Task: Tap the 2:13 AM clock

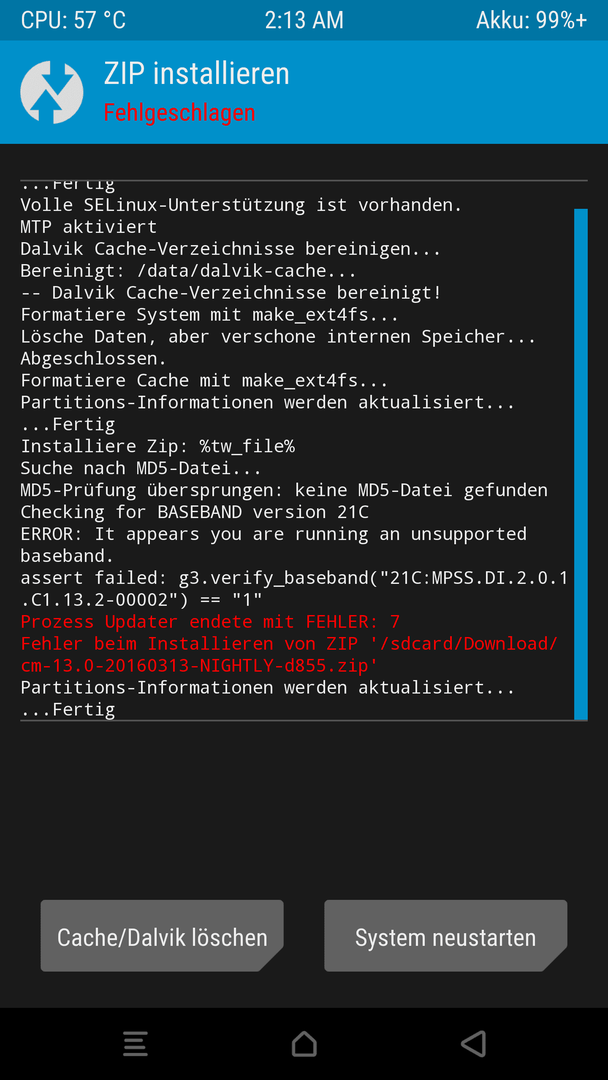Action: coord(304,20)
